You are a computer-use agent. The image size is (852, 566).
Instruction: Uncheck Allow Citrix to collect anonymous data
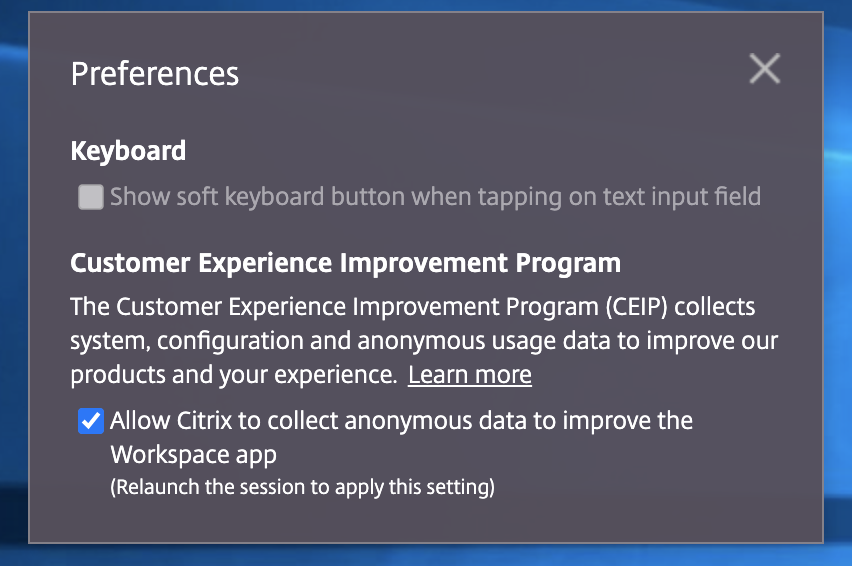[x=91, y=421]
